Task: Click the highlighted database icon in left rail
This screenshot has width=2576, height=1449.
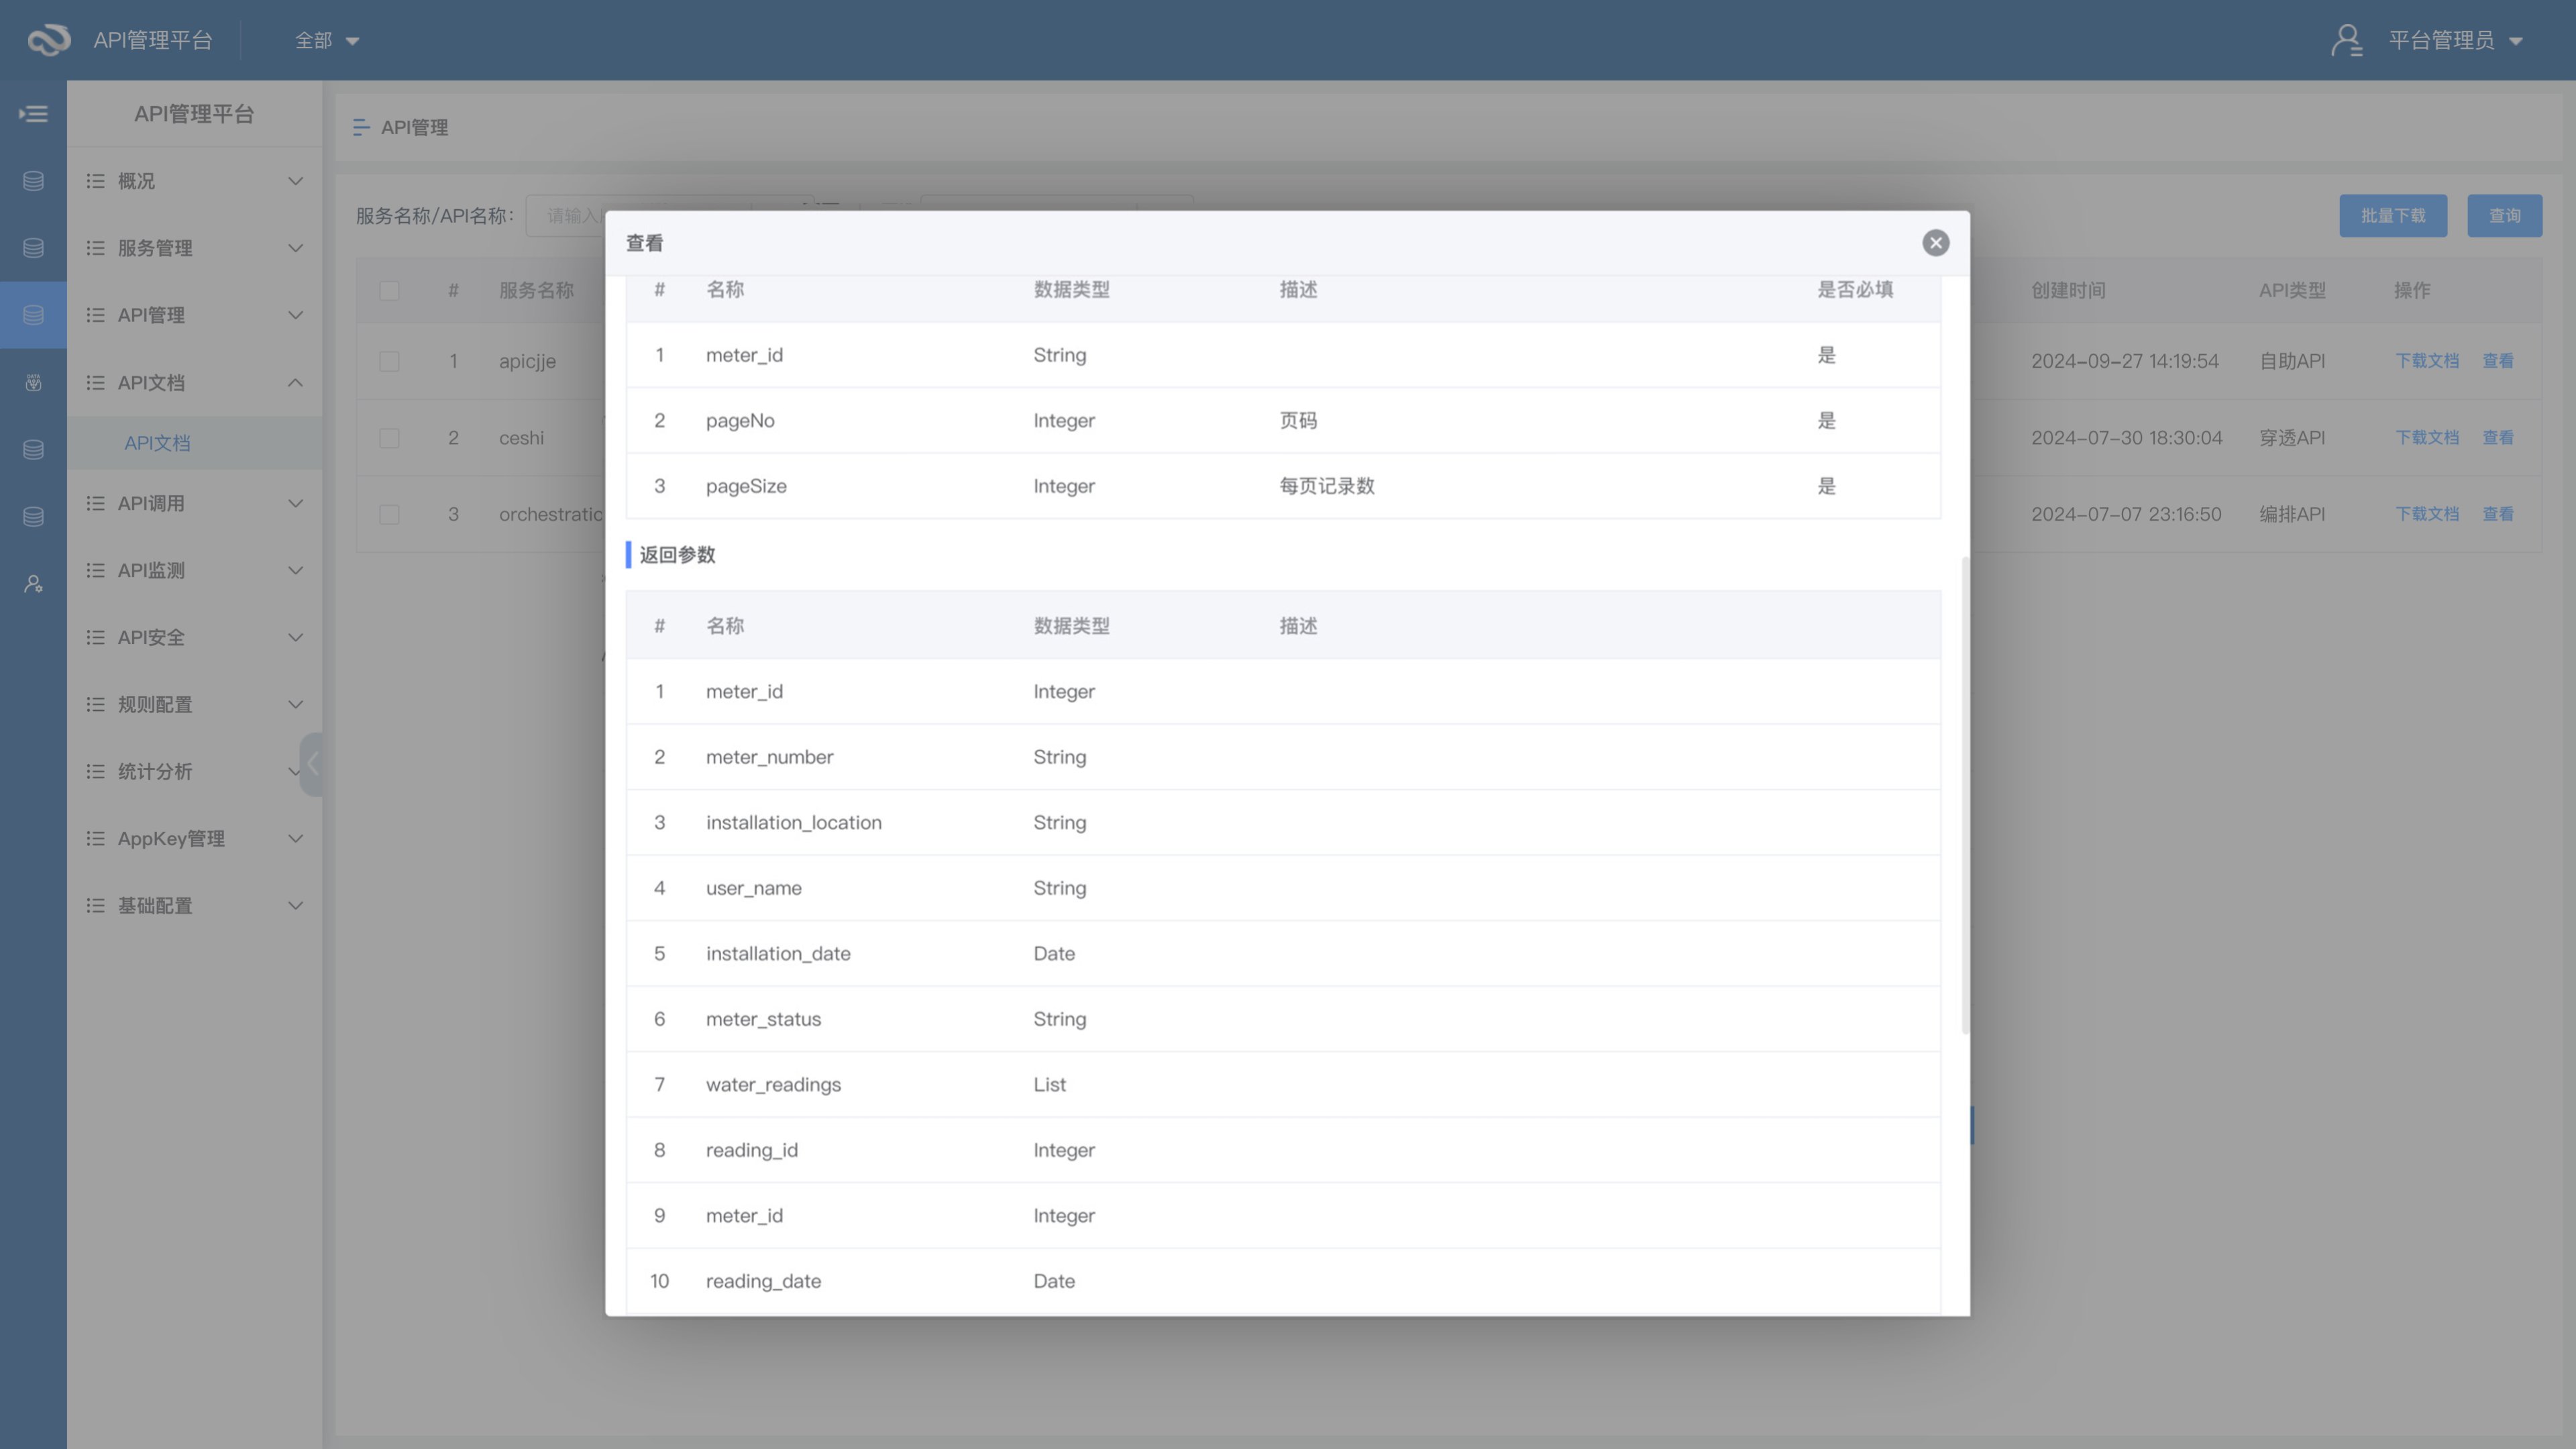Action: point(33,315)
